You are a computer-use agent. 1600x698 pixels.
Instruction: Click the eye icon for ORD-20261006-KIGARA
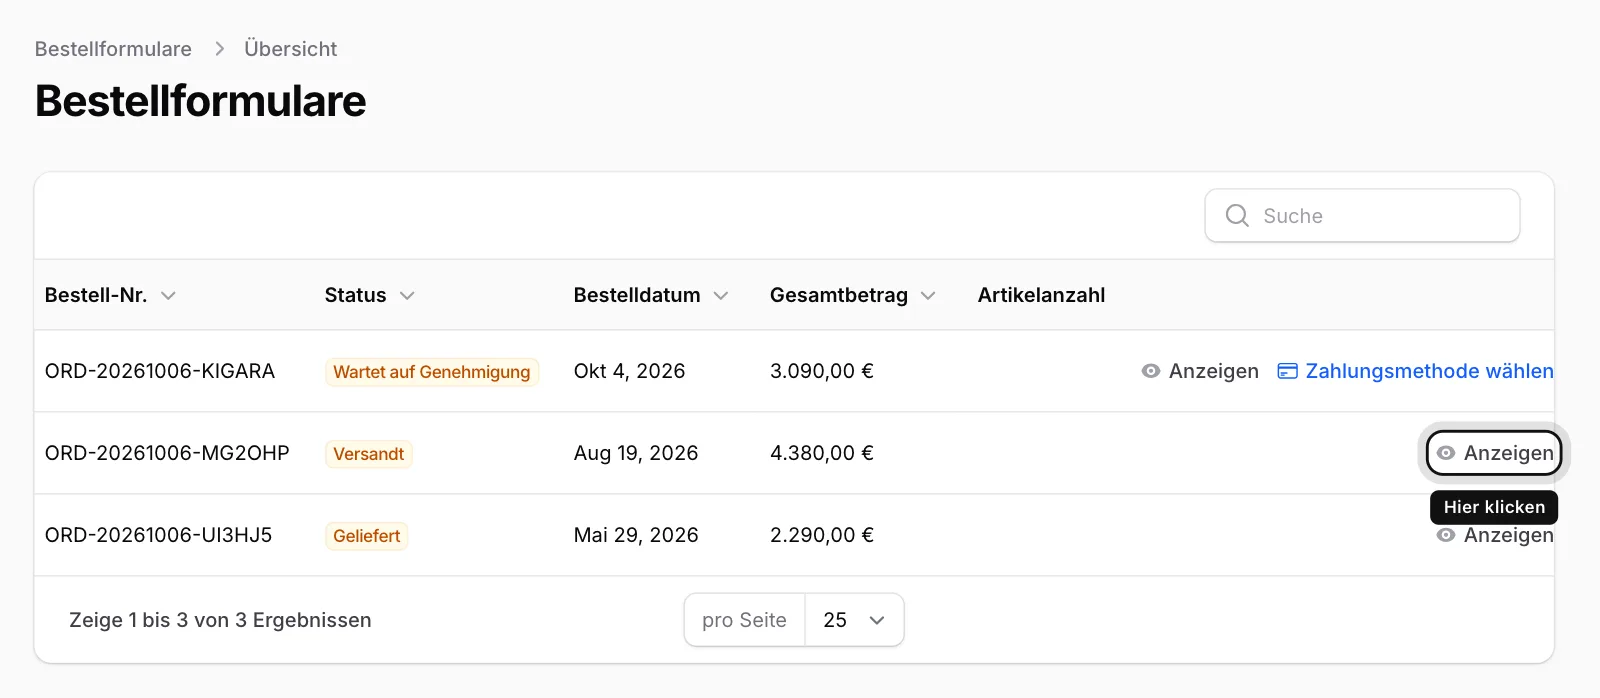click(x=1151, y=371)
